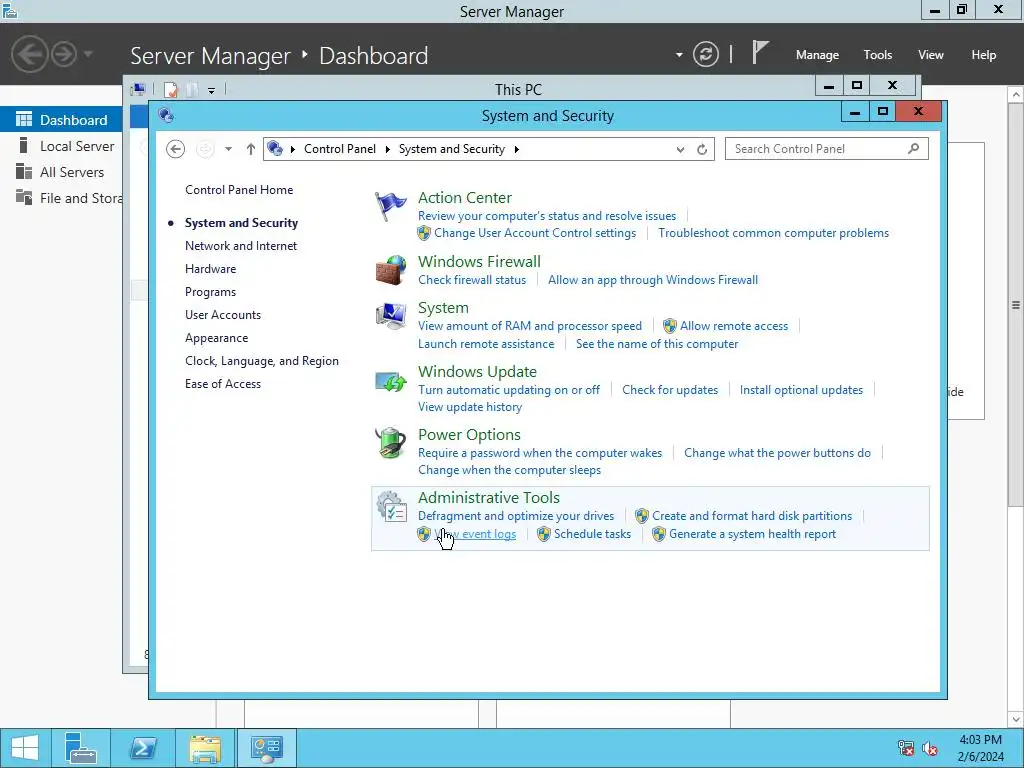This screenshot has height=768, width=1024.
Task: Open the System computer icon
Action: pos(391,316)
